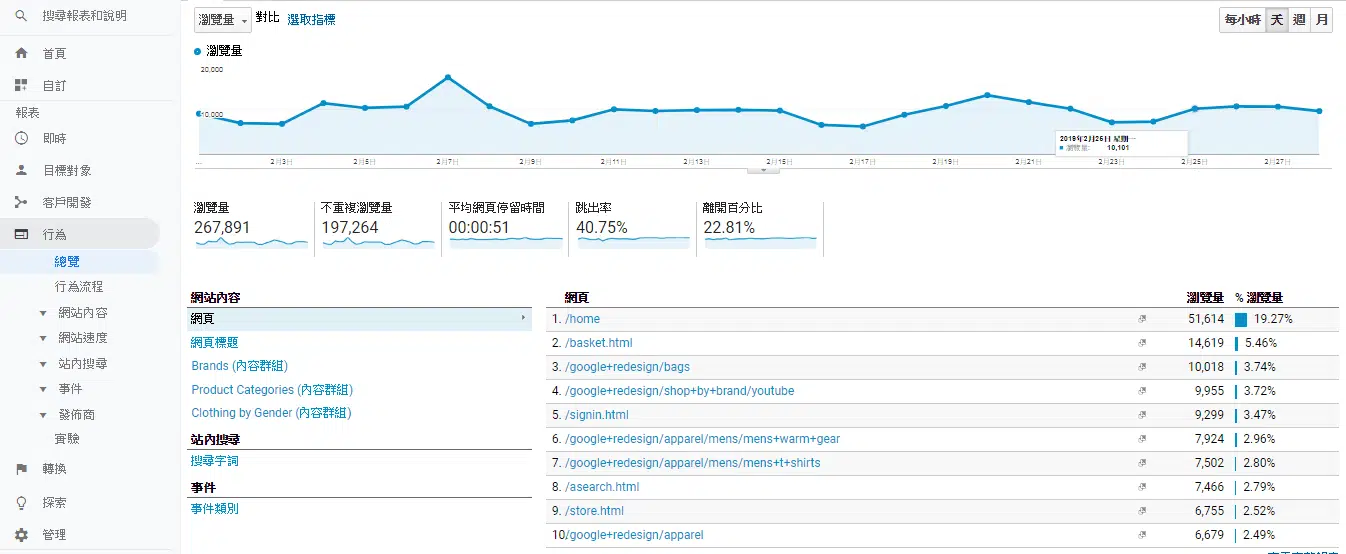This screenshot has width=1346, height=554.
Task: Switch chart to 月 granularity
Action: tap(1322, 20)
